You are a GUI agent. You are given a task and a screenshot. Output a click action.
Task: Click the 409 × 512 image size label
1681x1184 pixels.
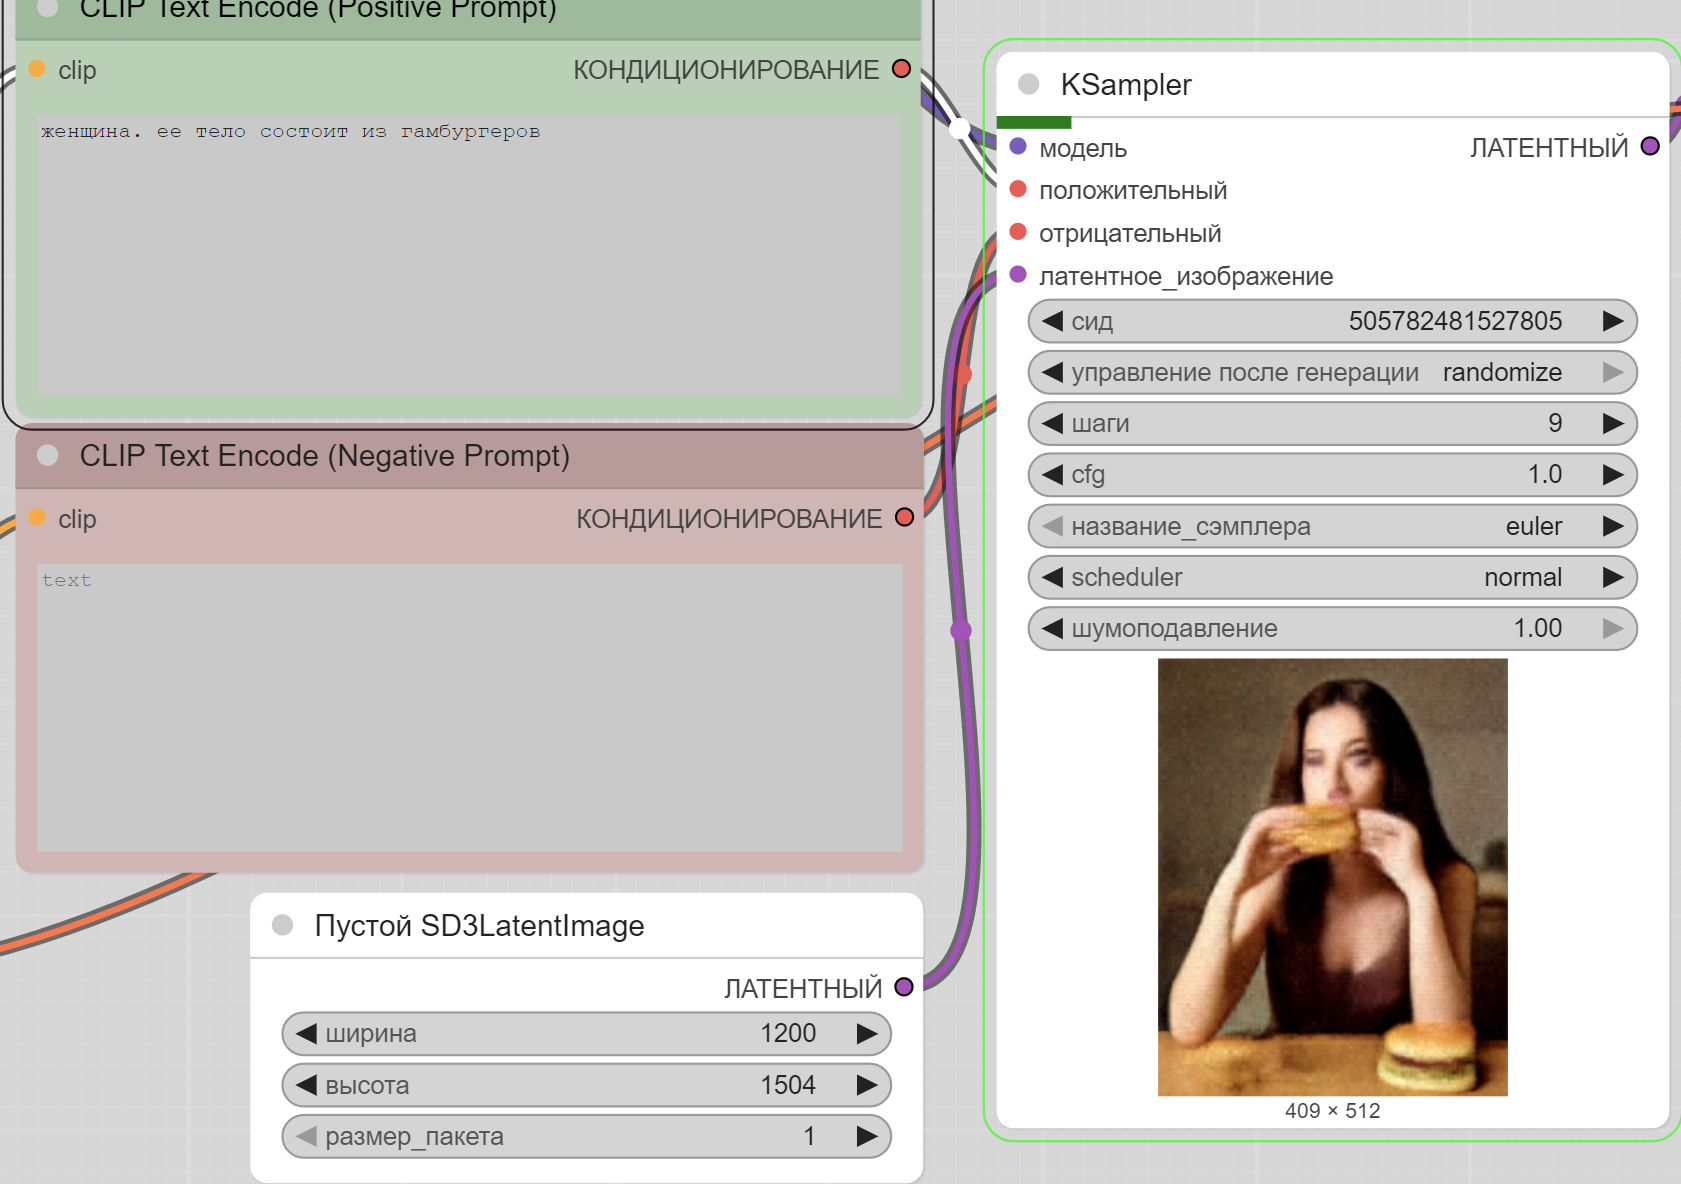coord(1332,1111)
